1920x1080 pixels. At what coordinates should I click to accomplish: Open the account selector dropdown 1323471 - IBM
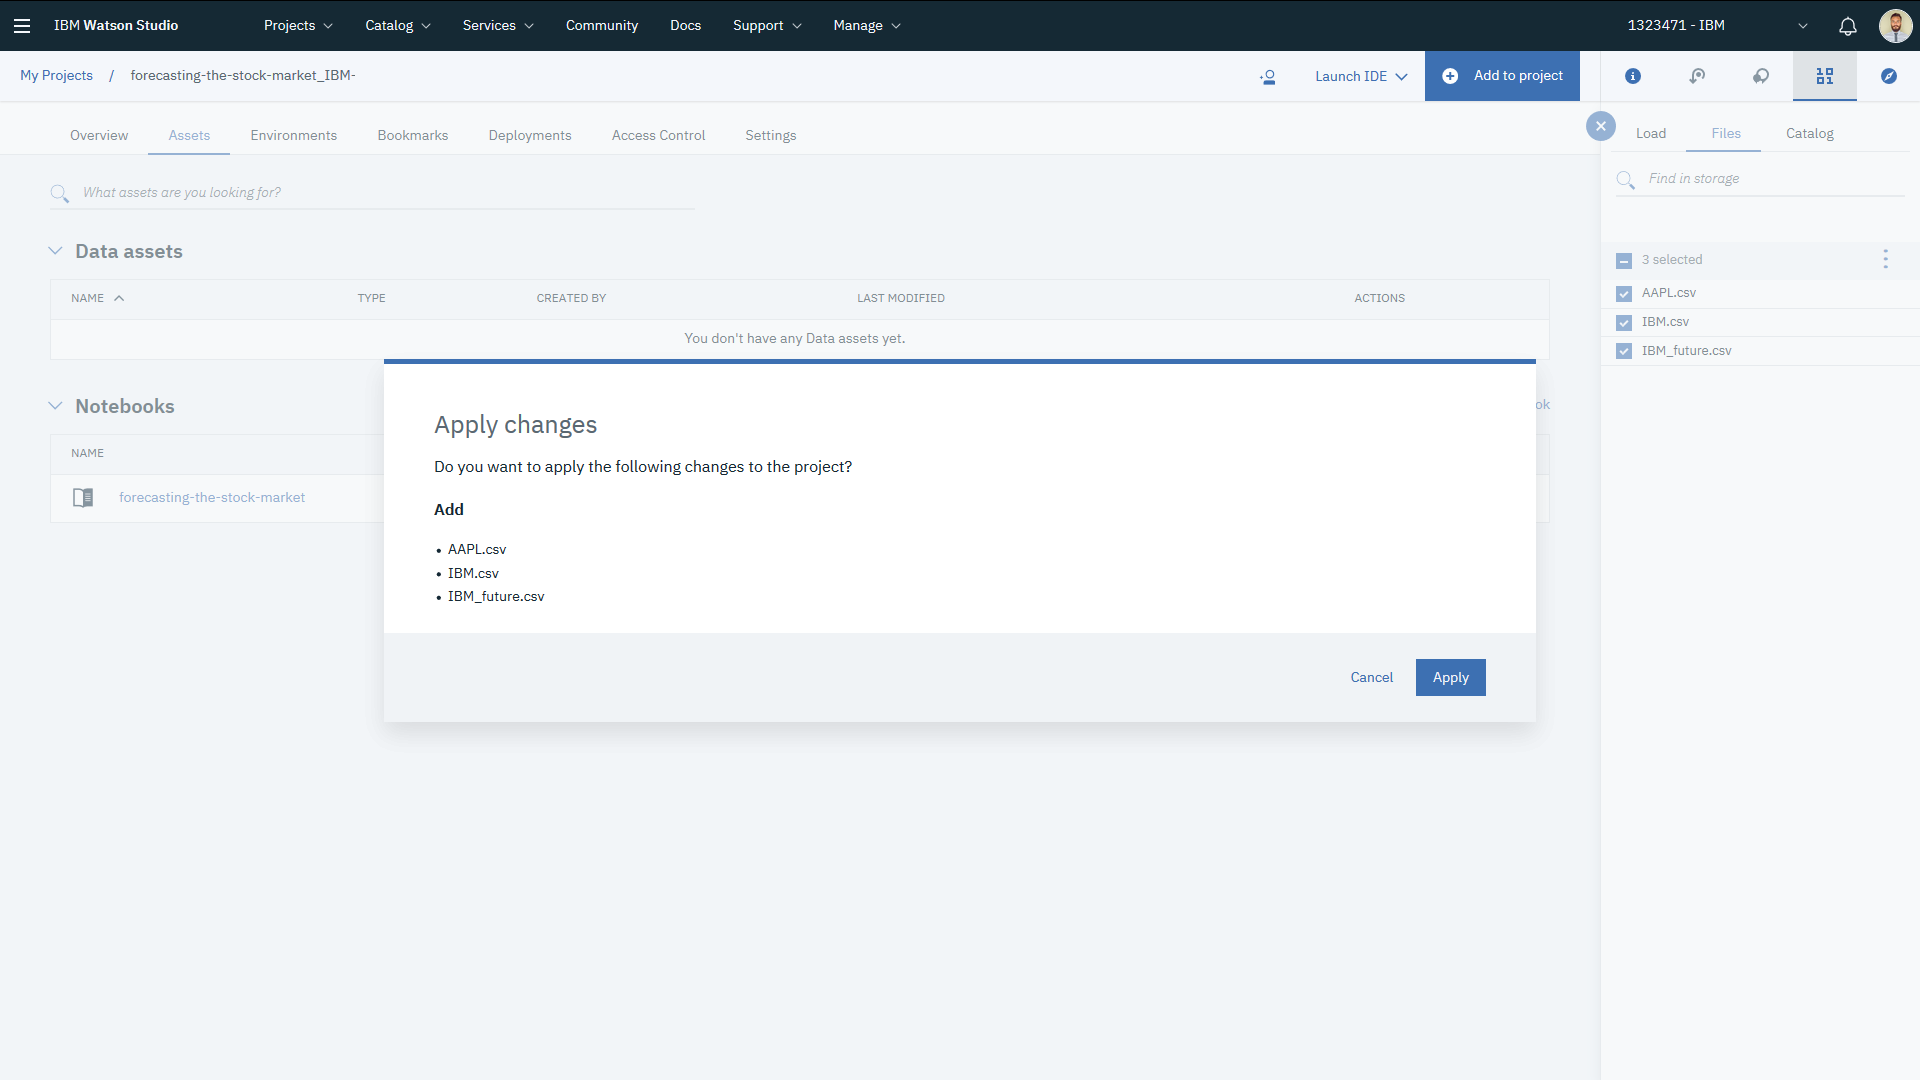coord(1717,26)
